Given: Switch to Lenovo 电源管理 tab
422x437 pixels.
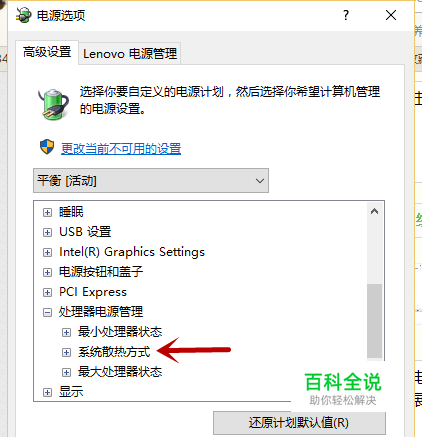Looking at the screenshot, I should tap(130, 53).
